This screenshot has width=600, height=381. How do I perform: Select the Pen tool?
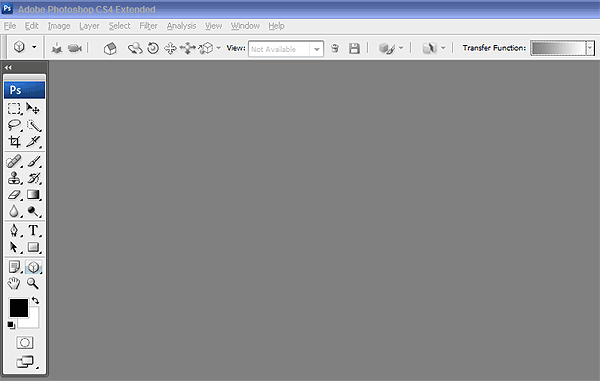(x=14, y=230)
